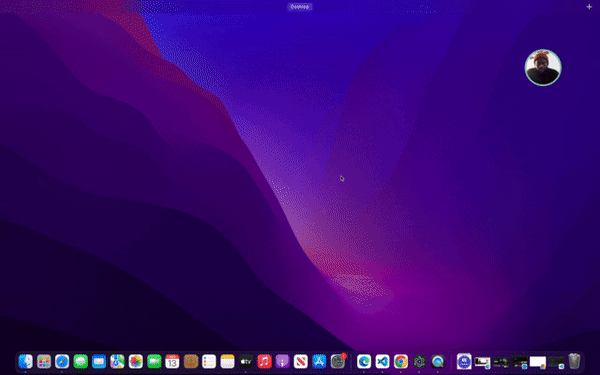Open the Messages app in the Dock
Viewport: 600px width, 375px height.
point(80,361)
